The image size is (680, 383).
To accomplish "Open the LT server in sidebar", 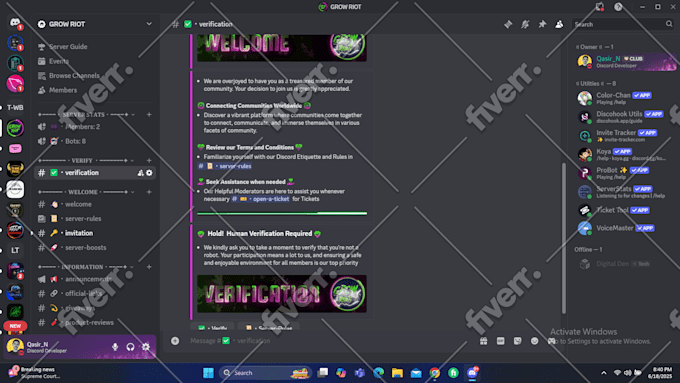I will (15, 250).
